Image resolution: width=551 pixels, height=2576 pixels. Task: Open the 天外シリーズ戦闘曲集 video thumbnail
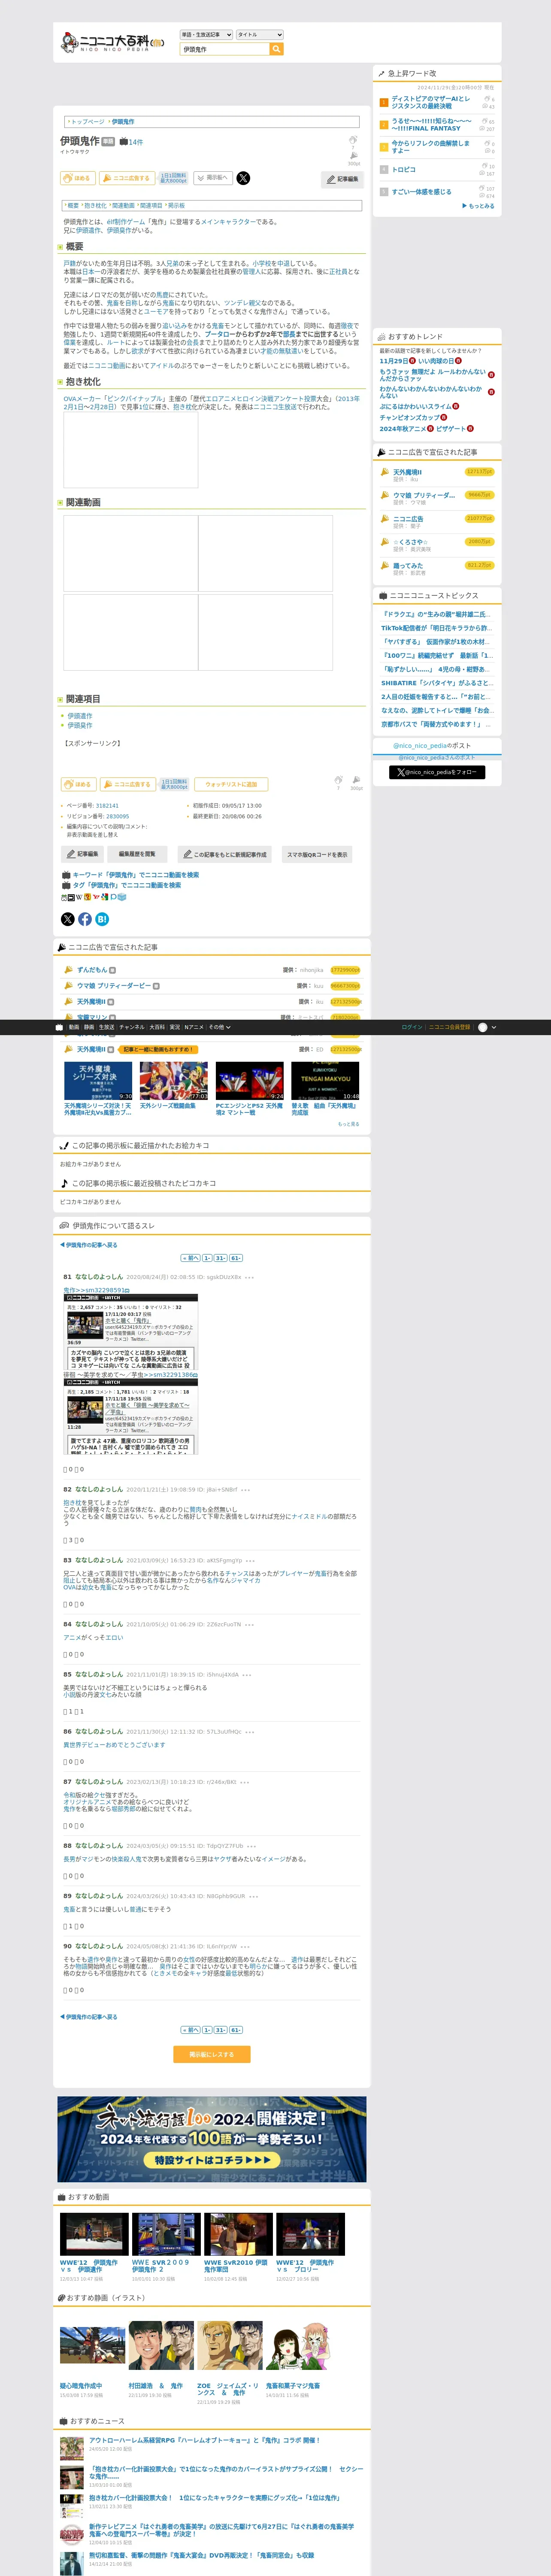(174, 1081)
